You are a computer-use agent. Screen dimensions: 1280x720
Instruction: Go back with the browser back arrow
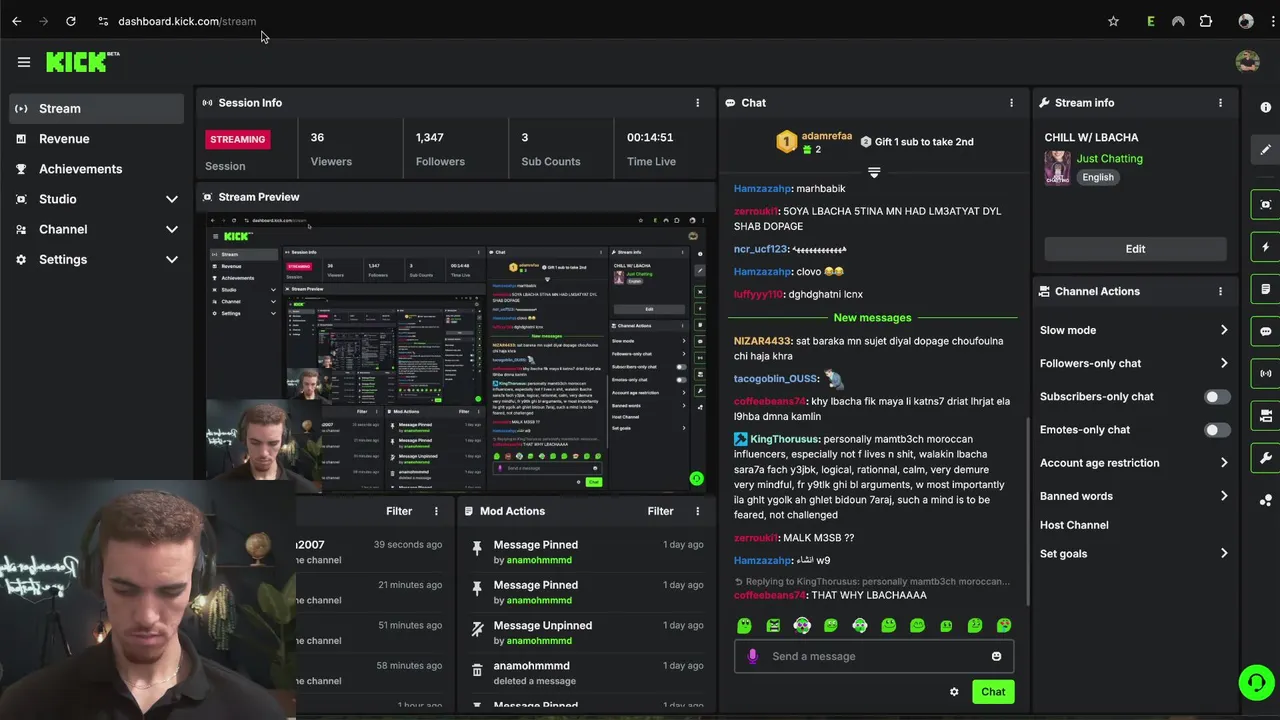pos(17,21)
